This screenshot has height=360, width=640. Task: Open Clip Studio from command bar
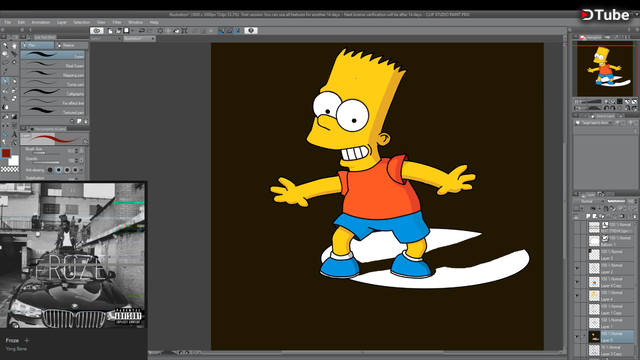click(x=97, y=31)
